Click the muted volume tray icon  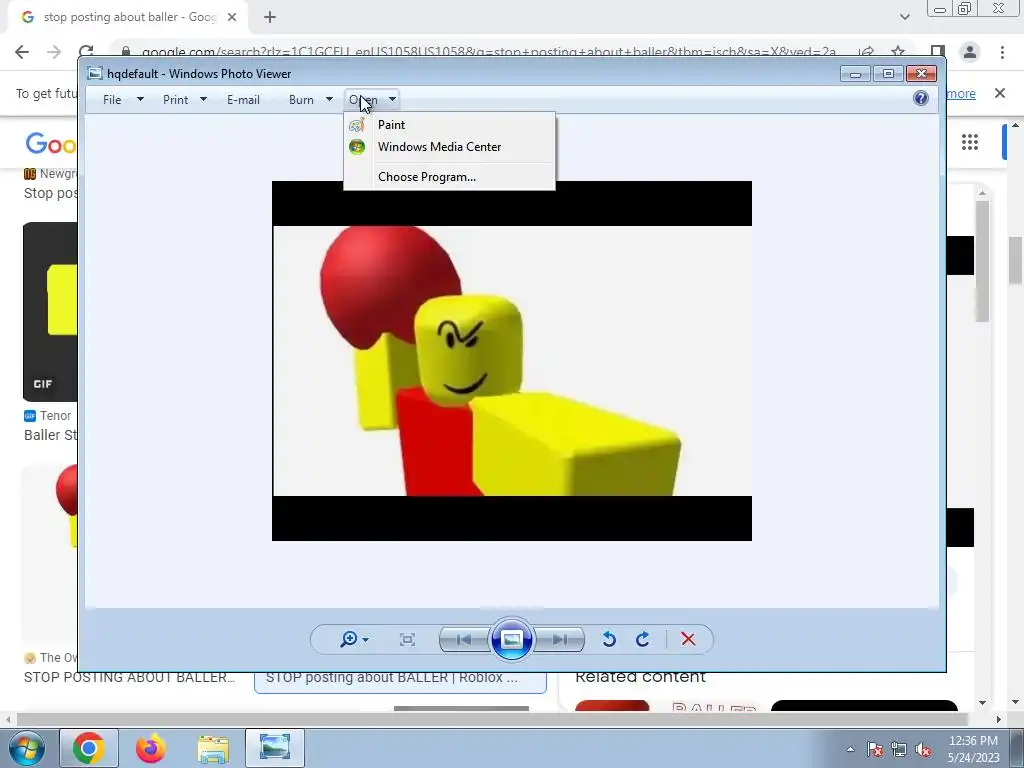point(923,749)
